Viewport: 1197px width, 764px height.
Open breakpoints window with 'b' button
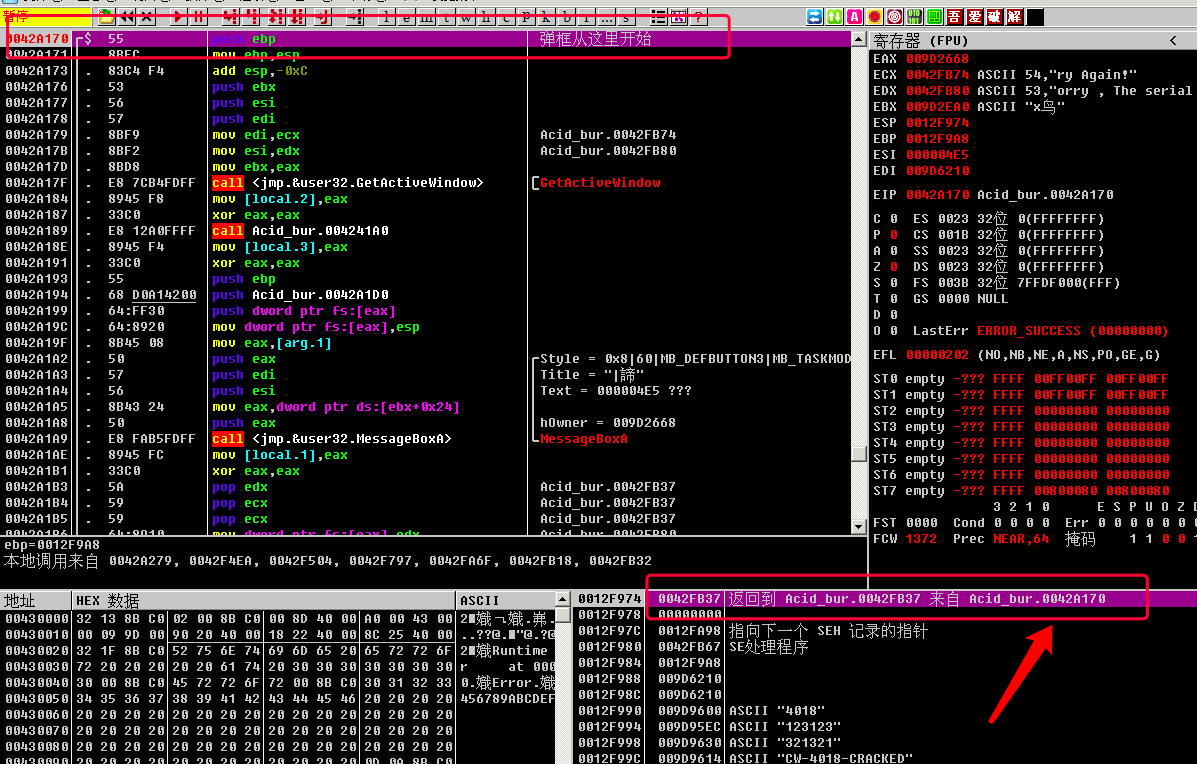pyautogui.click(x=567, y=17)
